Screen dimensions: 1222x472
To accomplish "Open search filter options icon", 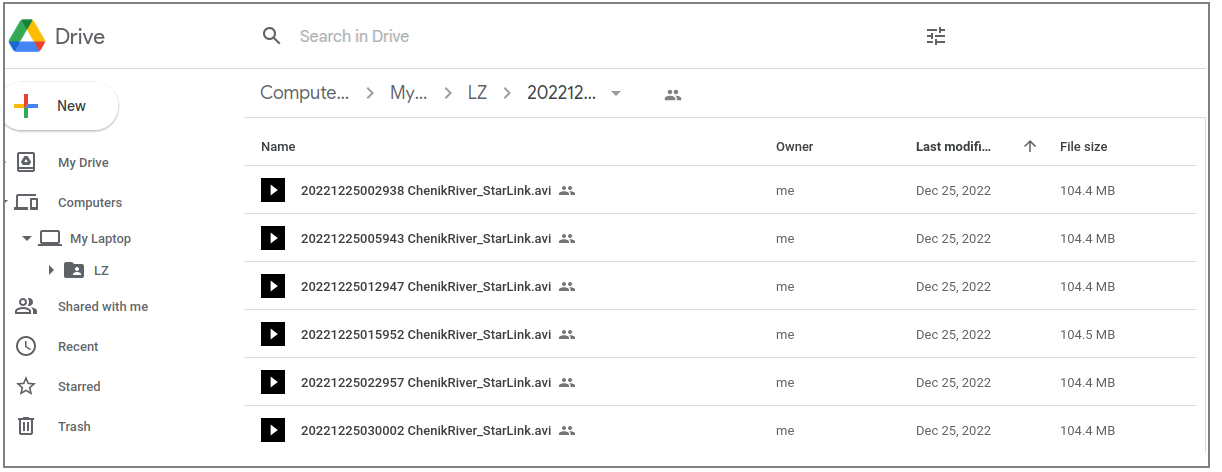I will point(936,37).
